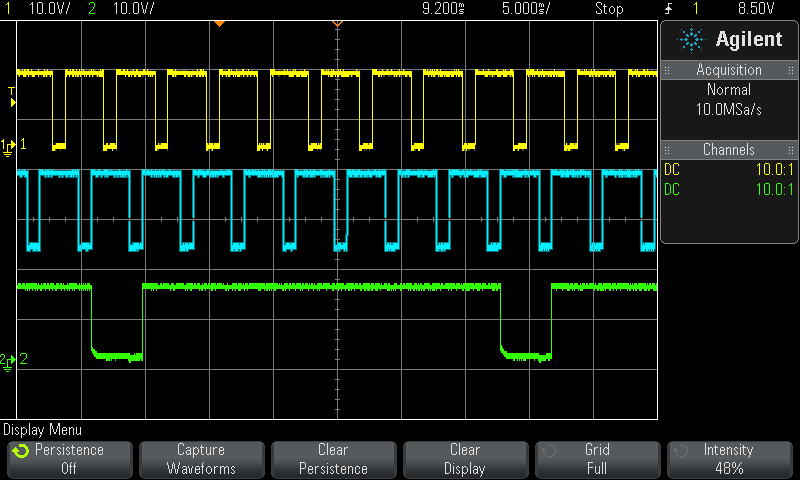Viewport: 800px width, 480px height.
Task: Click the rising edge trigger slope icon
Action: point(668,9)
